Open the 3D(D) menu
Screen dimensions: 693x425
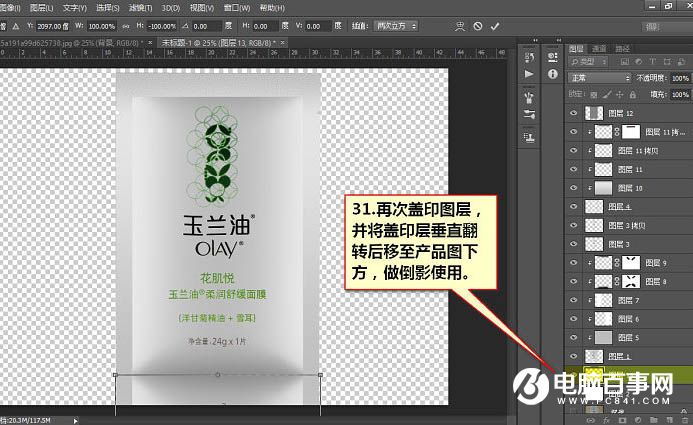pos(171,8)
